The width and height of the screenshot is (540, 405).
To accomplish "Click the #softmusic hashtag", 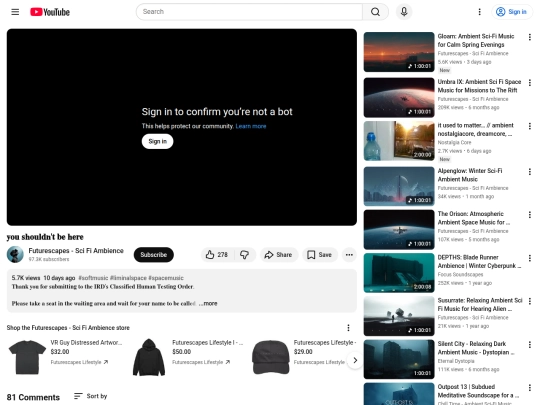I will tap(93, 278).
